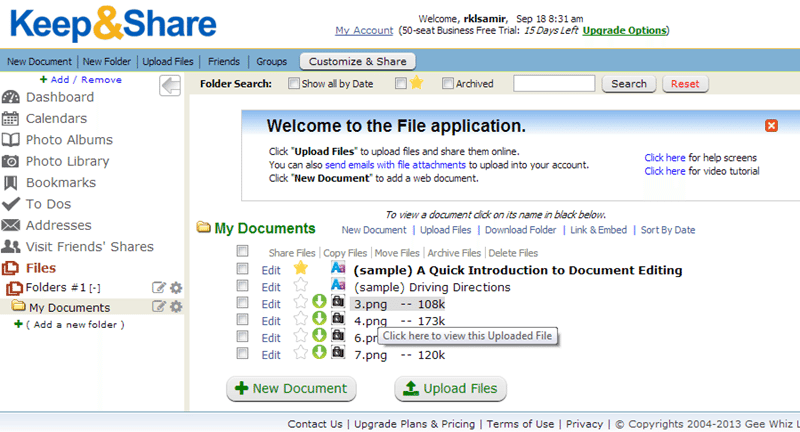Click Download Folder link

click(520, 230)
